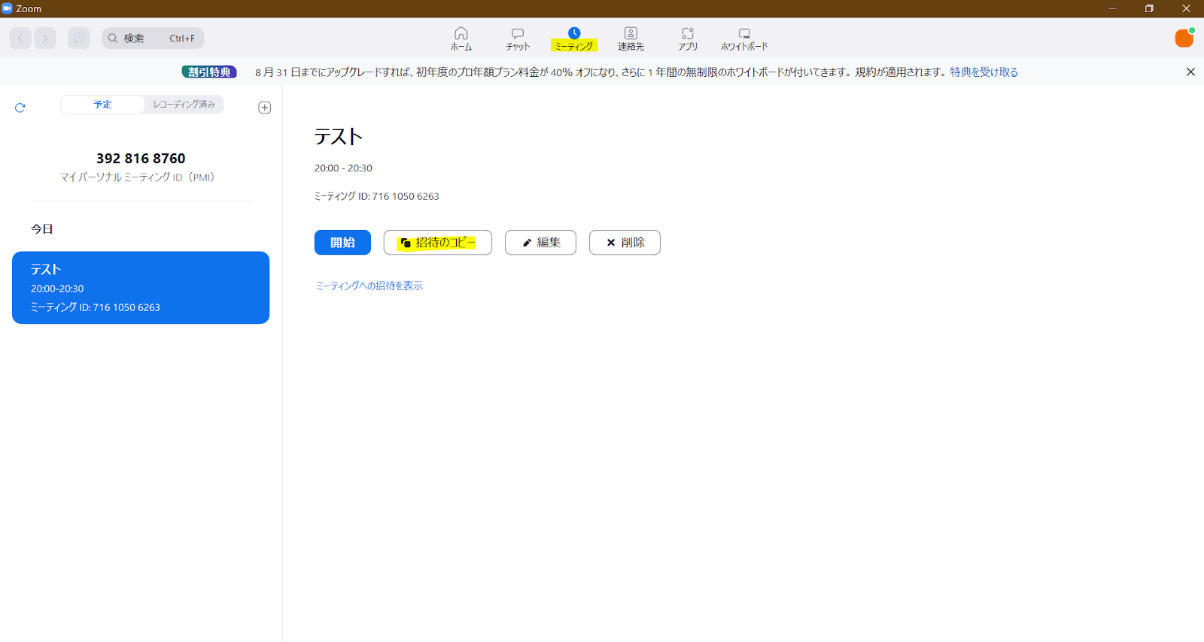Image resolution: width=1204 pixels, height=642 pixels.
Task: Open the Contacts (連絡先) tab
Action: pos(631,39)
